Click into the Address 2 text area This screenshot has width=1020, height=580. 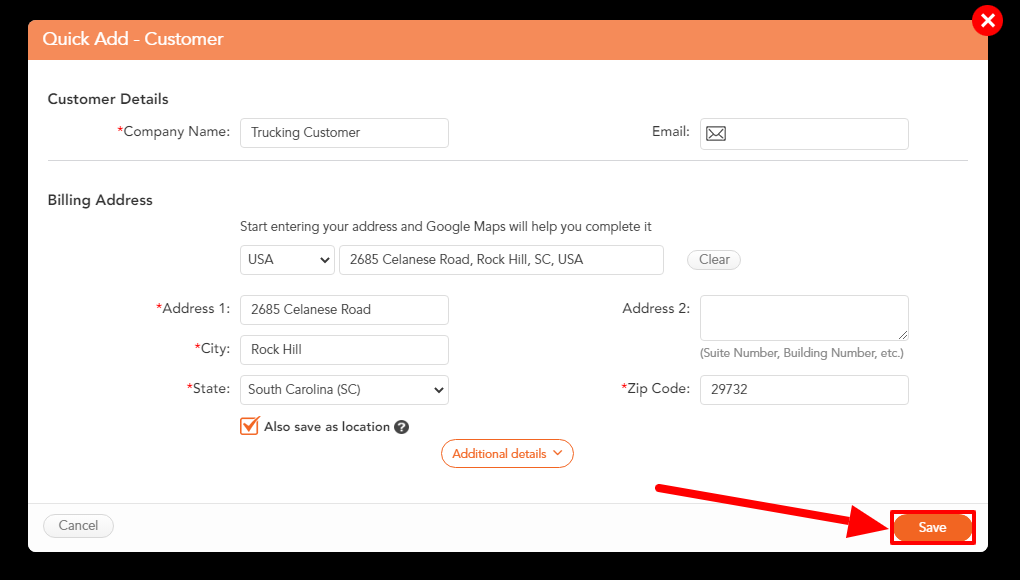click(804, 318)
